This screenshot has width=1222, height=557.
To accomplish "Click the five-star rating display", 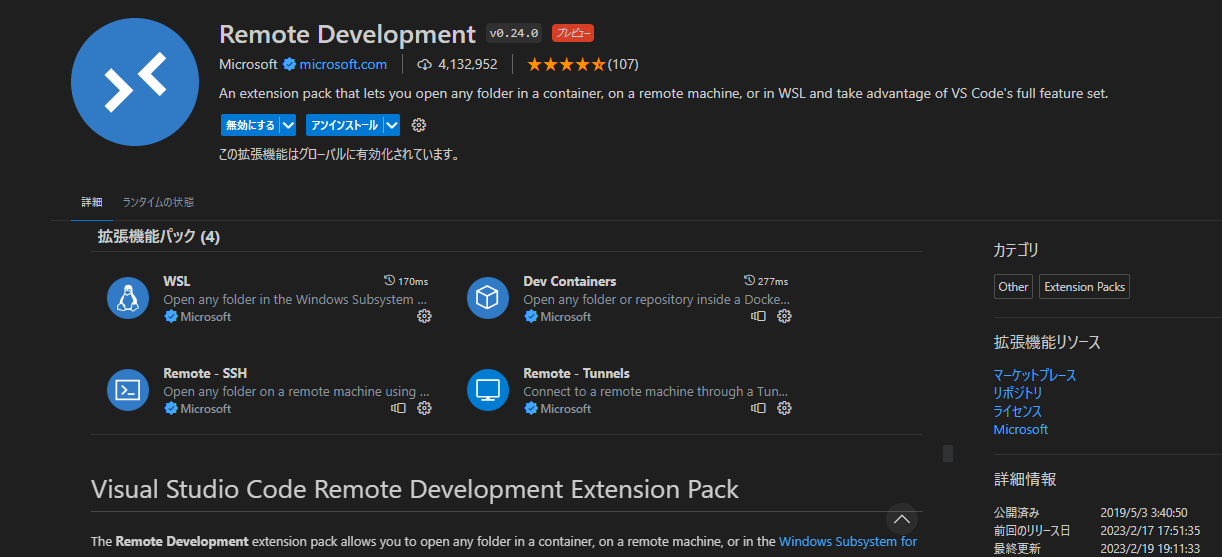I will 566,64.
